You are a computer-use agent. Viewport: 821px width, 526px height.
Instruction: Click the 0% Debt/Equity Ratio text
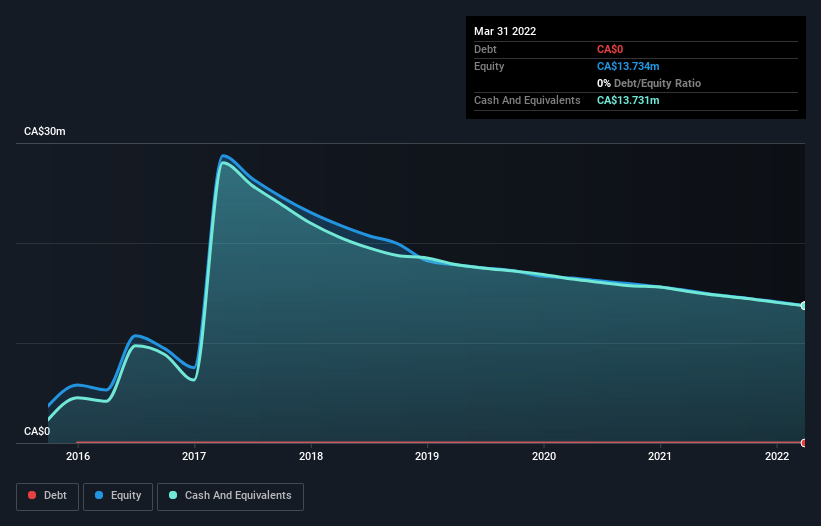[649, 83]
